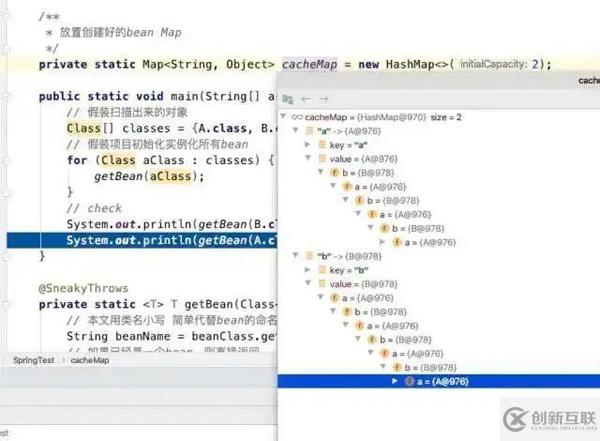Click the System.out.println(getBean(B.c line
The width and height of the screenshot is (600, 441).
(171, 224)
